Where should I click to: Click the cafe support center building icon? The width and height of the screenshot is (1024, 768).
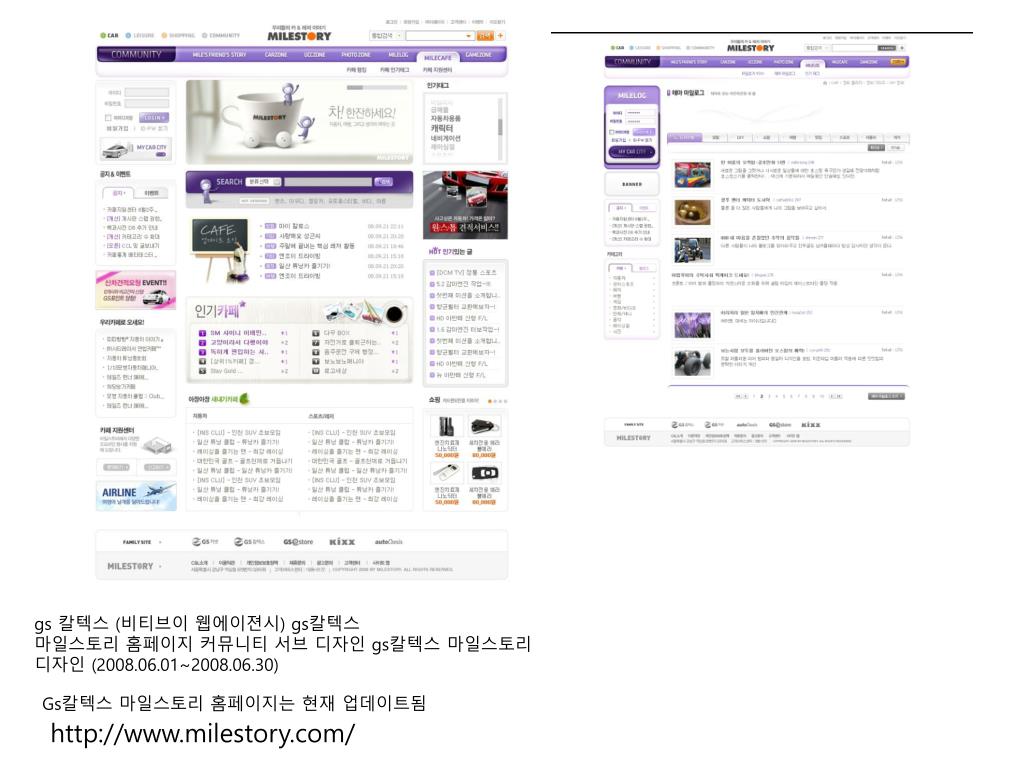[x=157, y=446]
